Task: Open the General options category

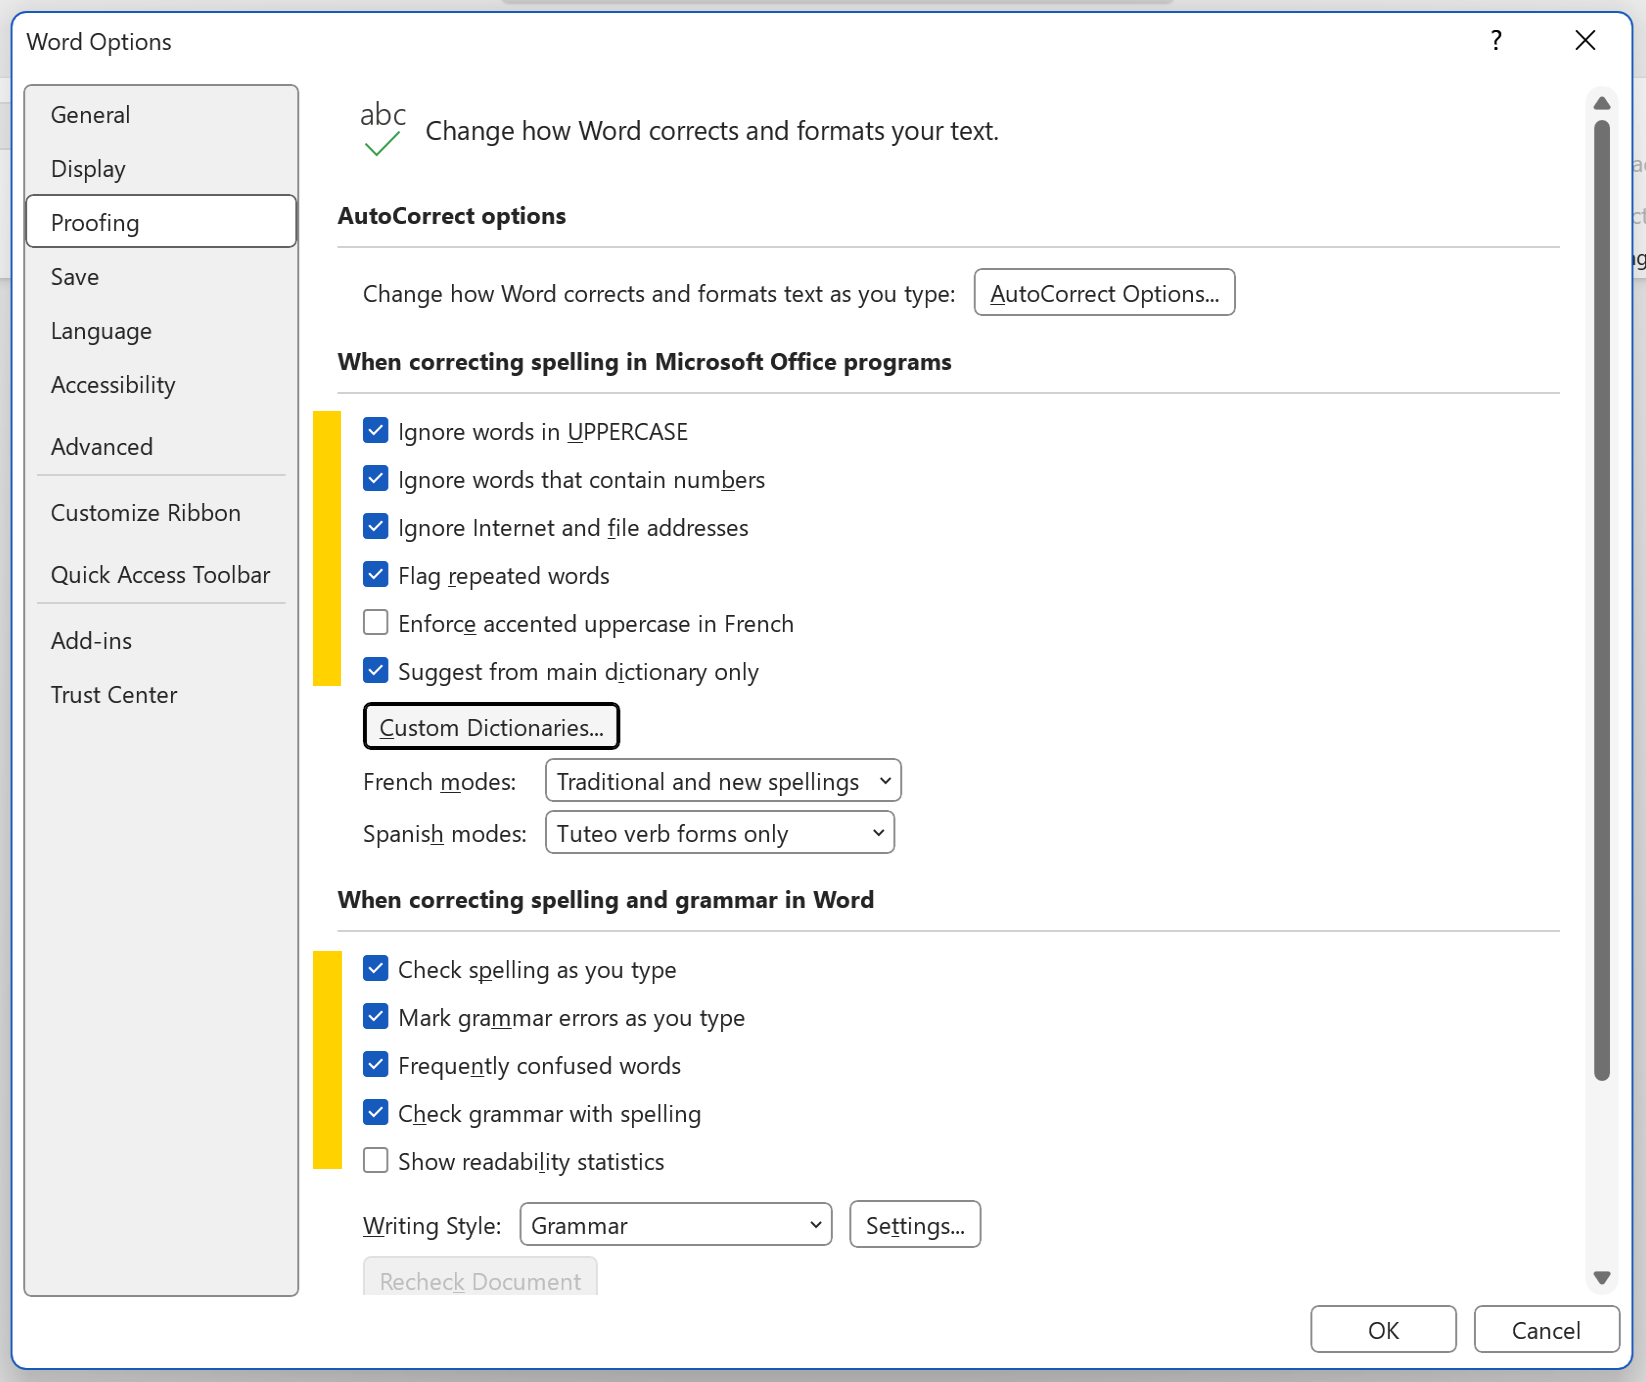Action: tap(161, 115)
